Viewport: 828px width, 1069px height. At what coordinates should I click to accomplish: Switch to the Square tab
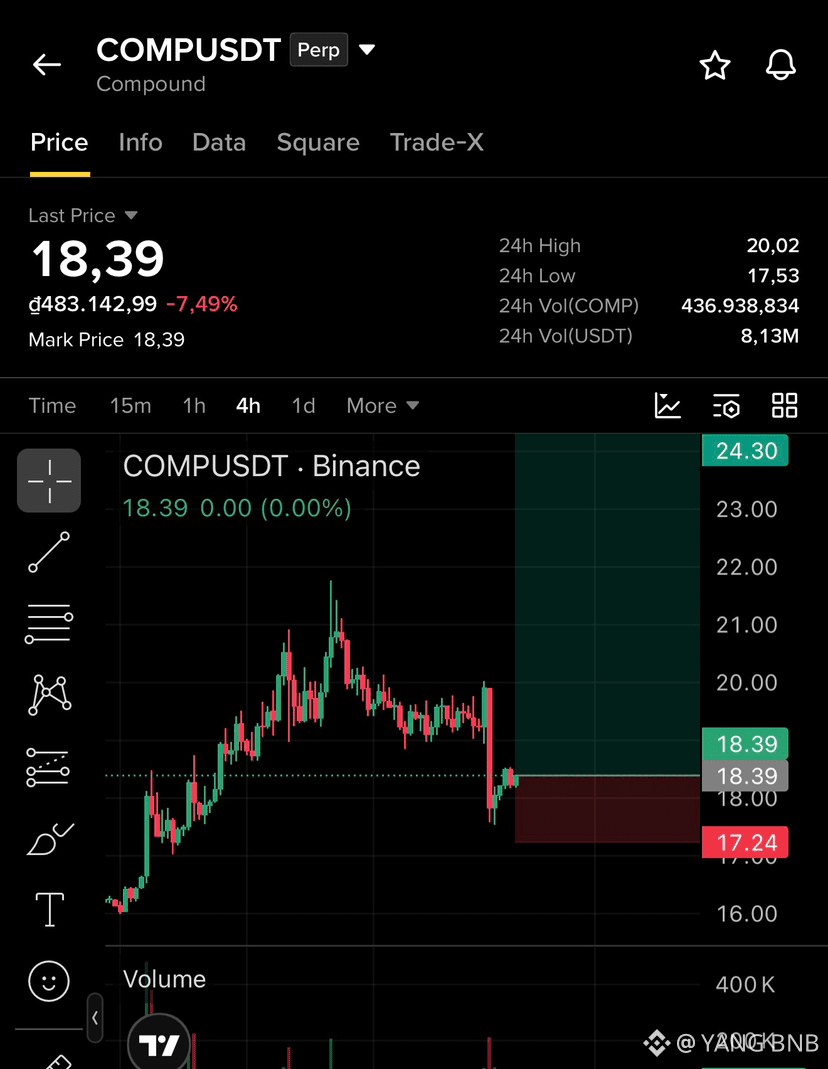[x=318, y=142]
